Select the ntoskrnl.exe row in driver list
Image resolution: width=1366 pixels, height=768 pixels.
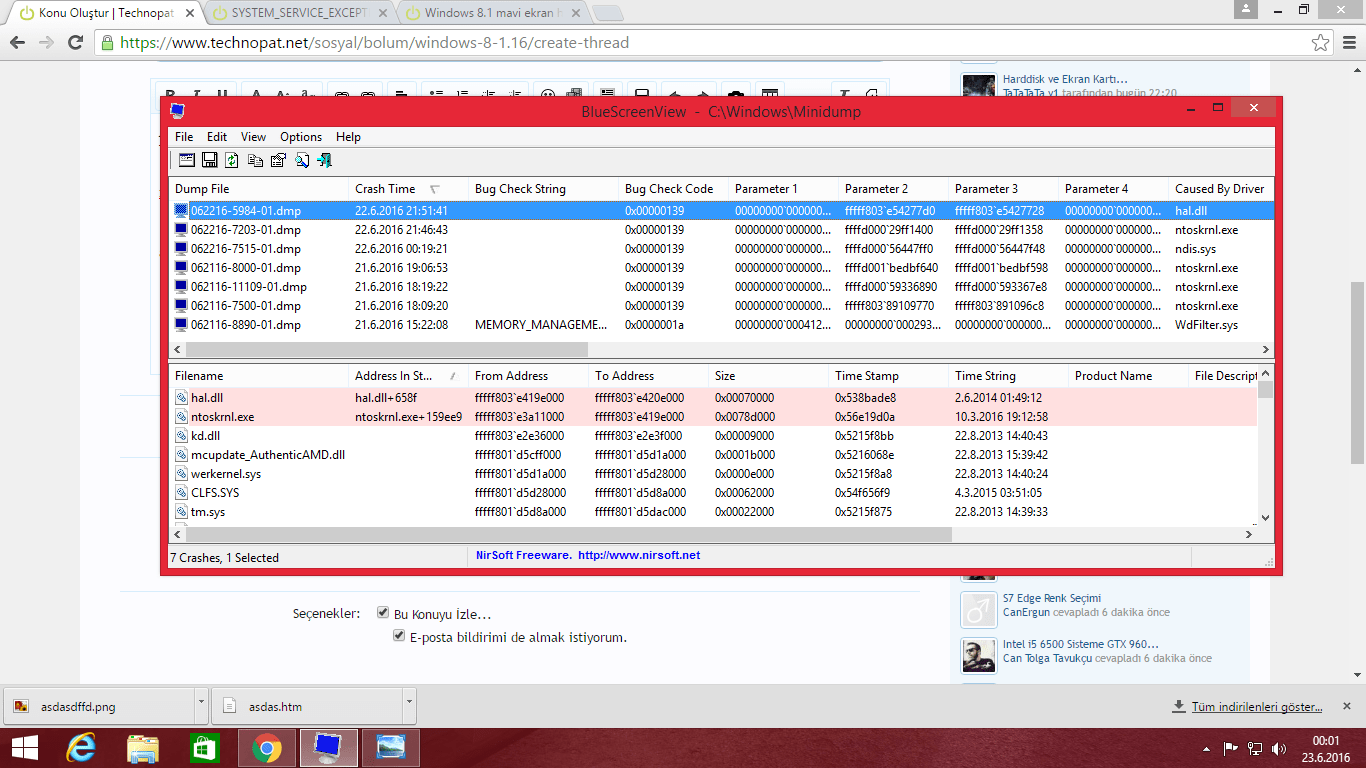tap(714, 417)
